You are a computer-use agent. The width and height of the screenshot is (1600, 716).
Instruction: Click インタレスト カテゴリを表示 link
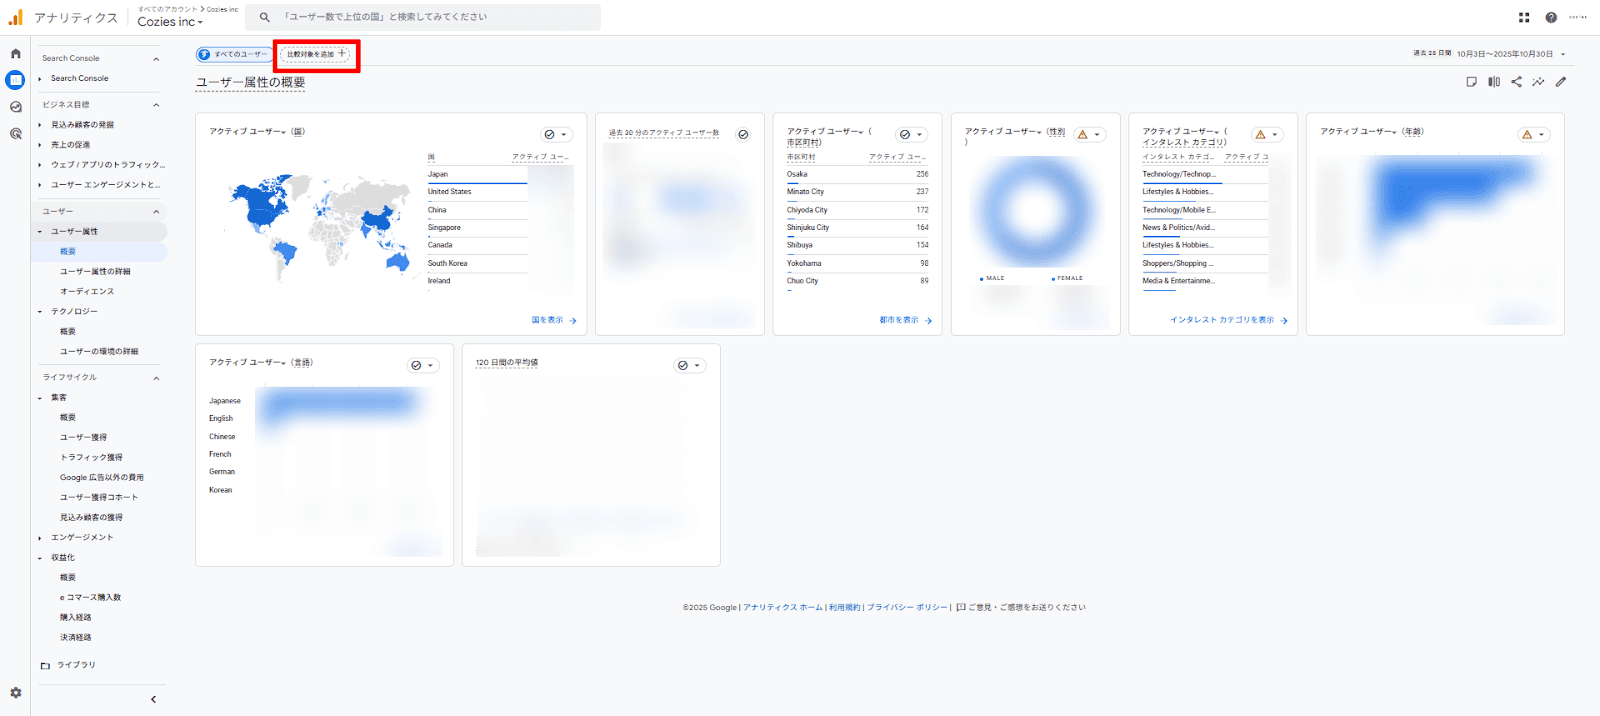click(1229, 320)
